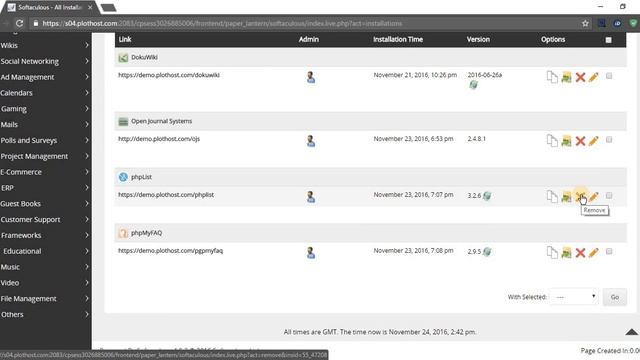Open admin panel for phpMyFAQ

tap(311, 253)
